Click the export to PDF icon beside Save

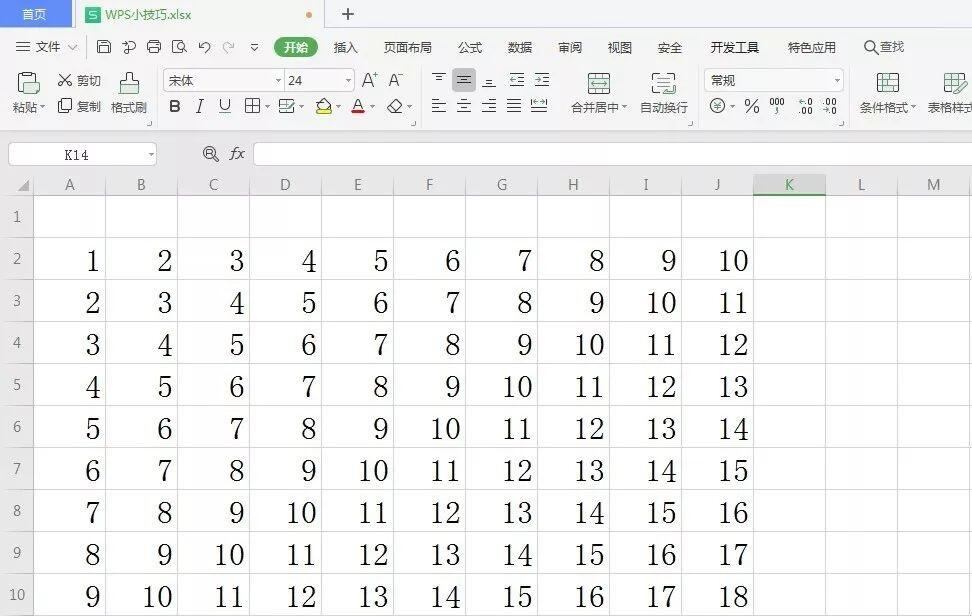pyautogui.click(x=129, y=47)
